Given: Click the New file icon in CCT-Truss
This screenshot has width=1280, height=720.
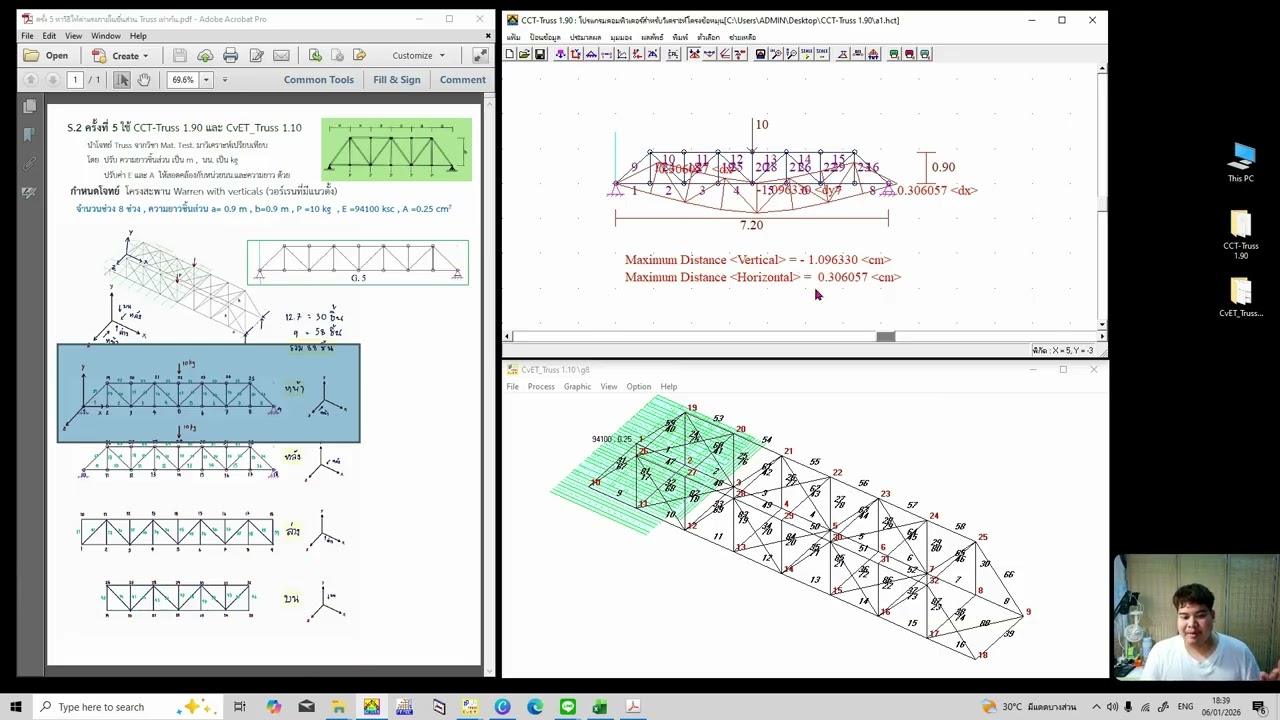Looking at the screenshot, I should coord(510,54).
